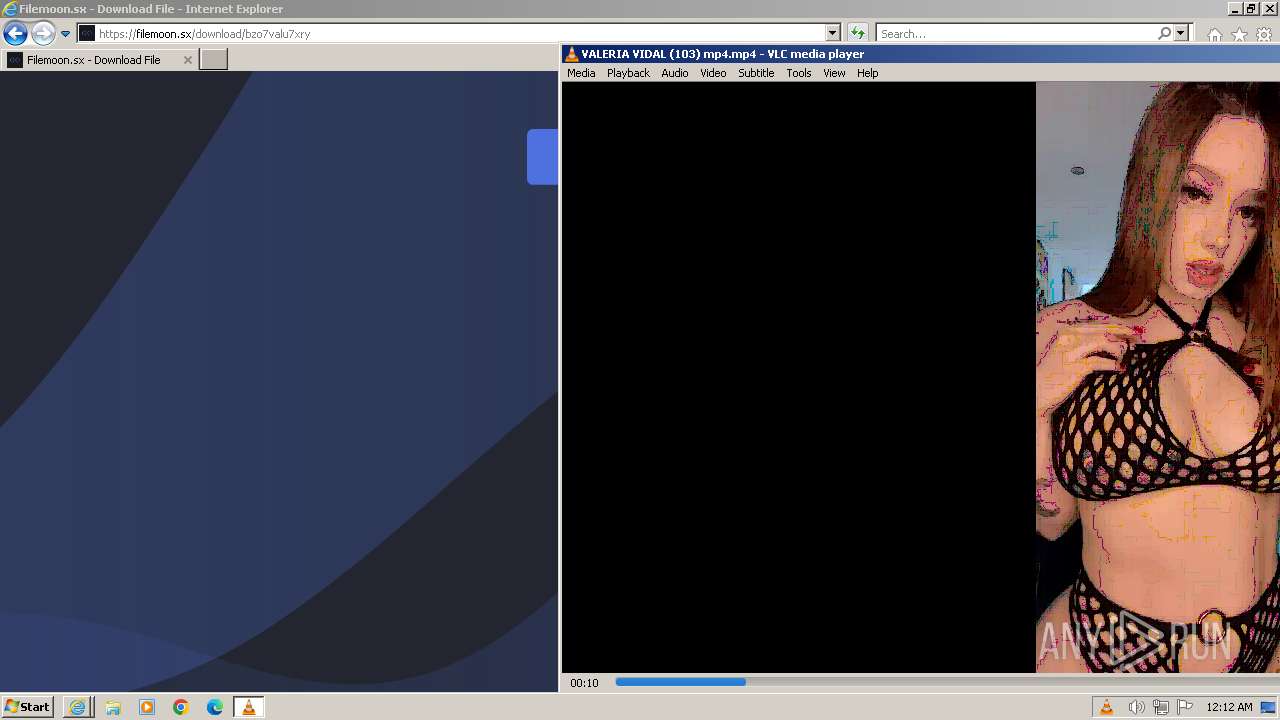Open the VLC Playback menu
This screenshot has height=720, width=1280.
[628, 73]
